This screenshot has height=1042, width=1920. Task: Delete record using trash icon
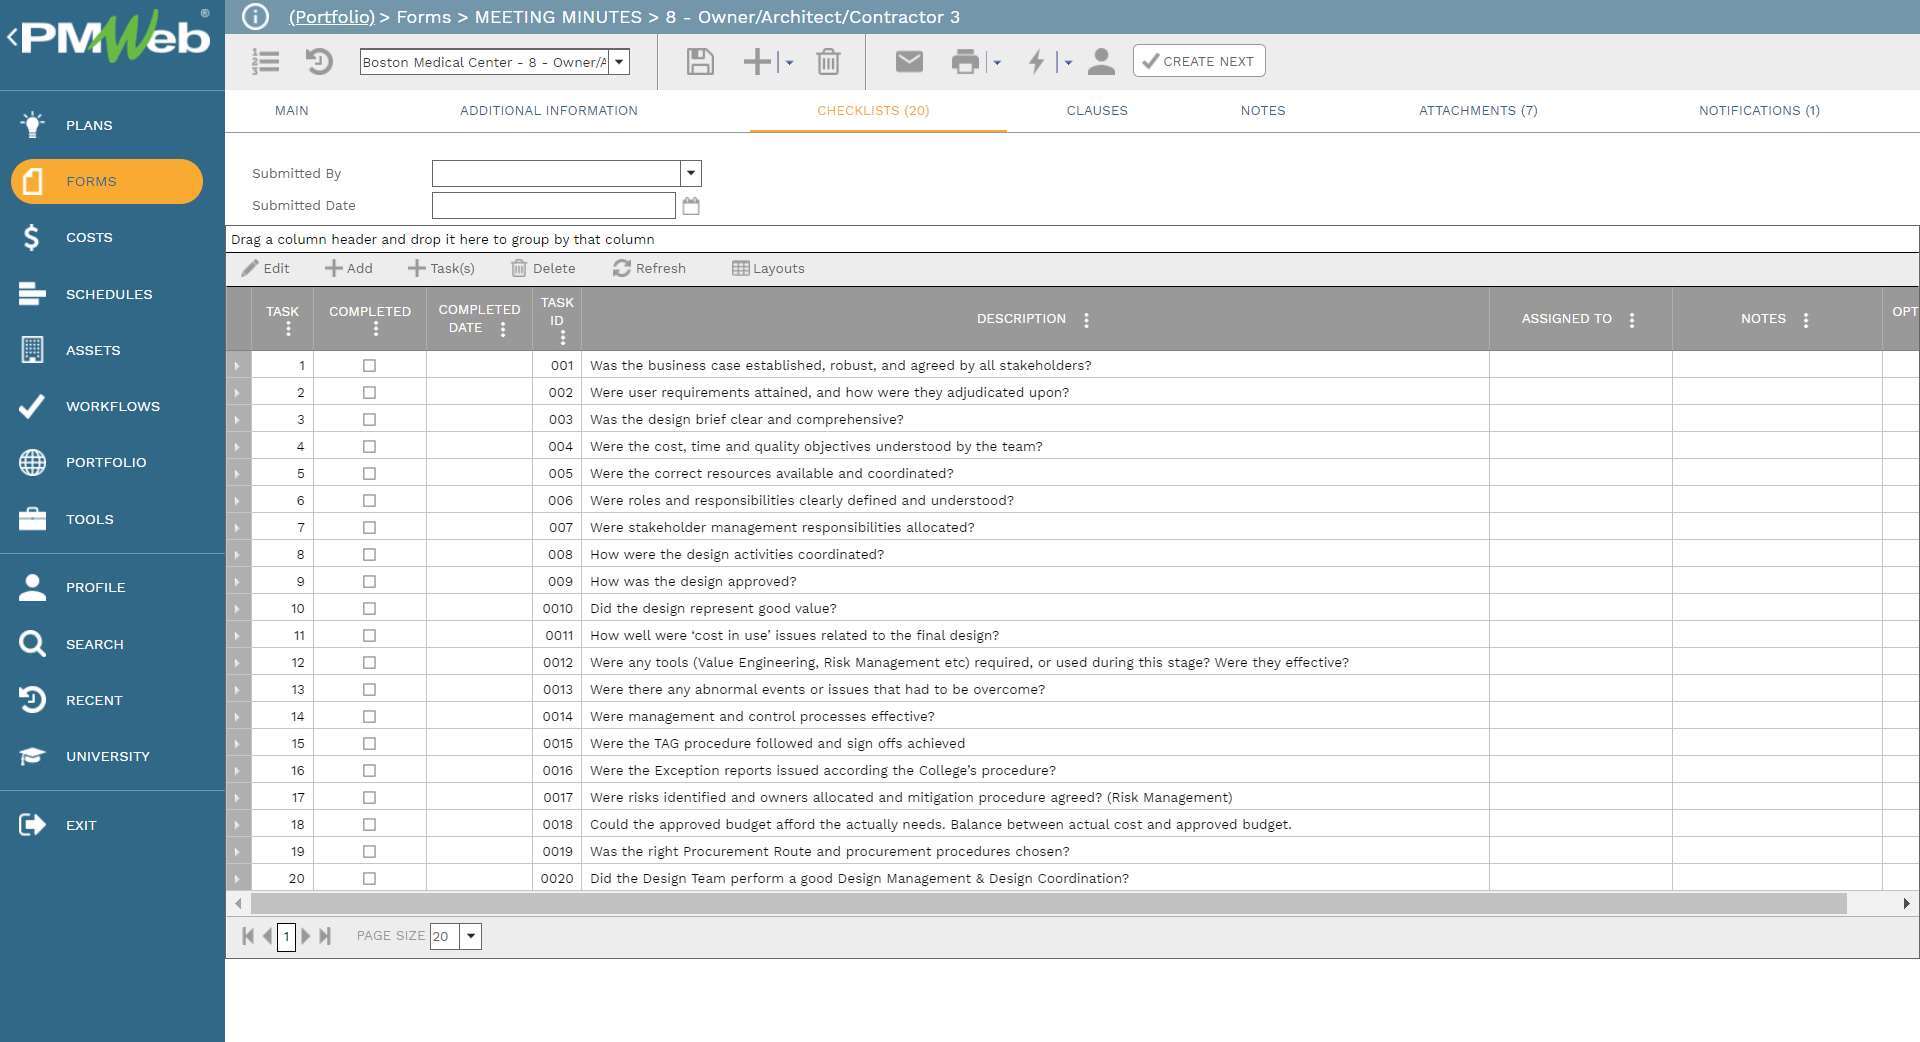coord(828,62)
